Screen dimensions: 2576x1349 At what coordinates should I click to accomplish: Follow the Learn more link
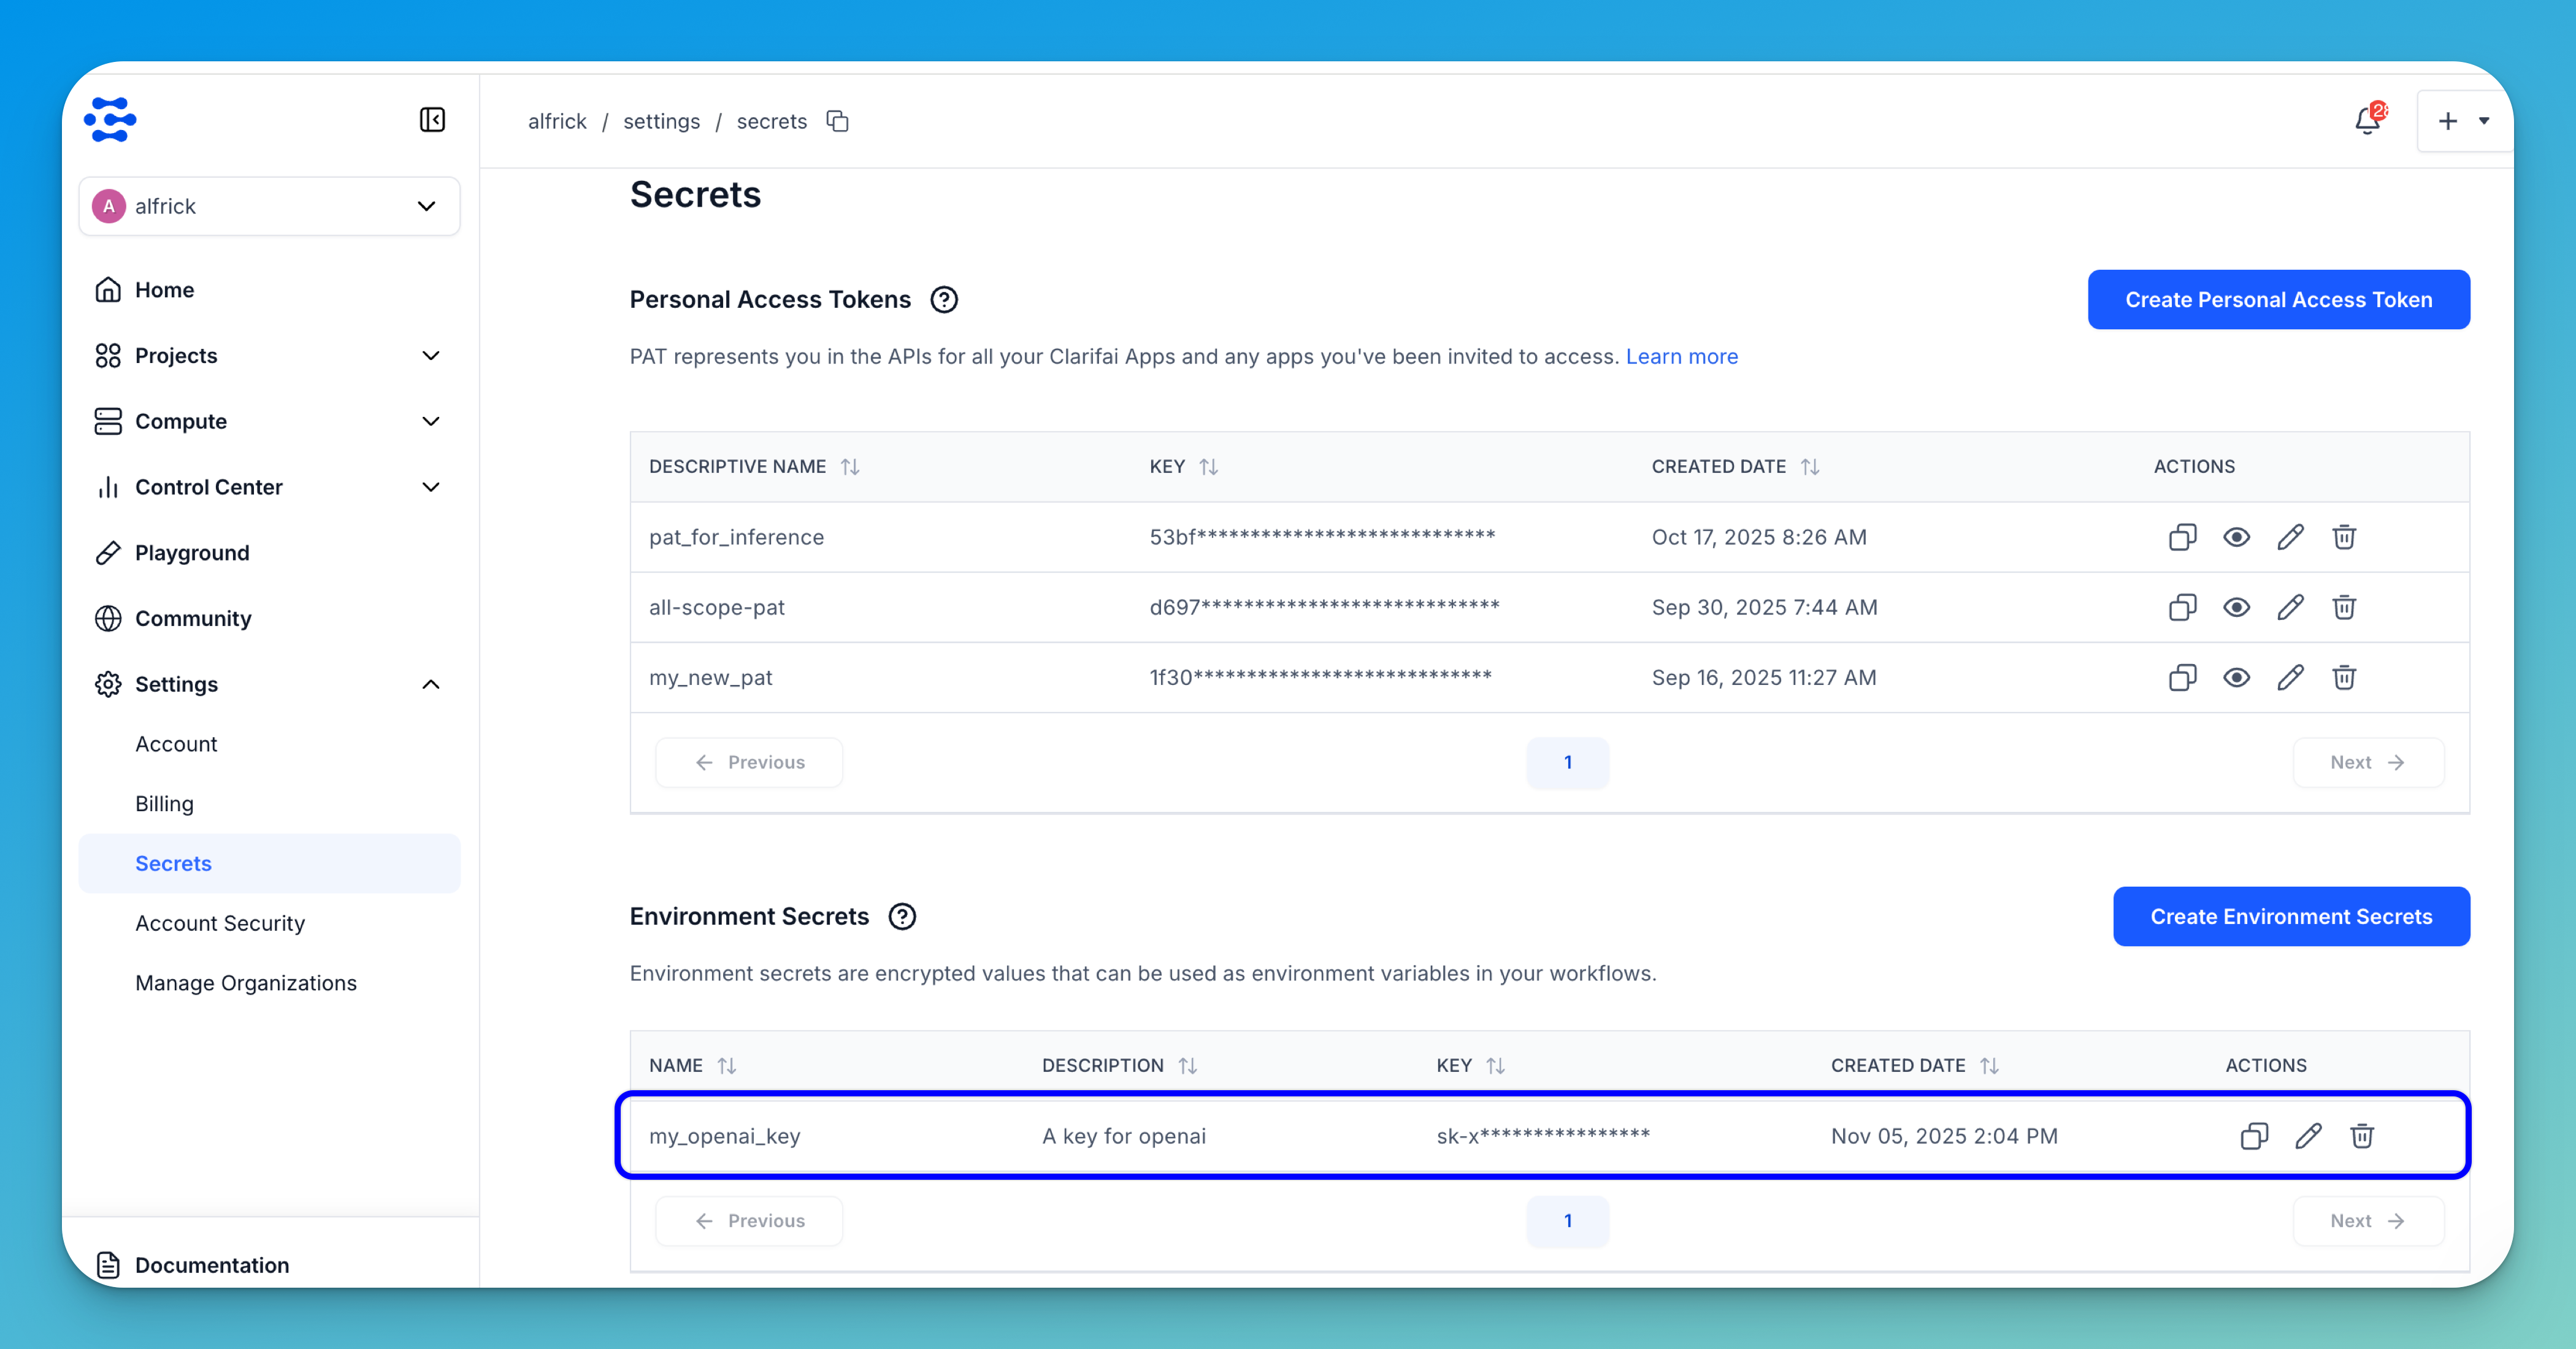(x=1681, y=356)
